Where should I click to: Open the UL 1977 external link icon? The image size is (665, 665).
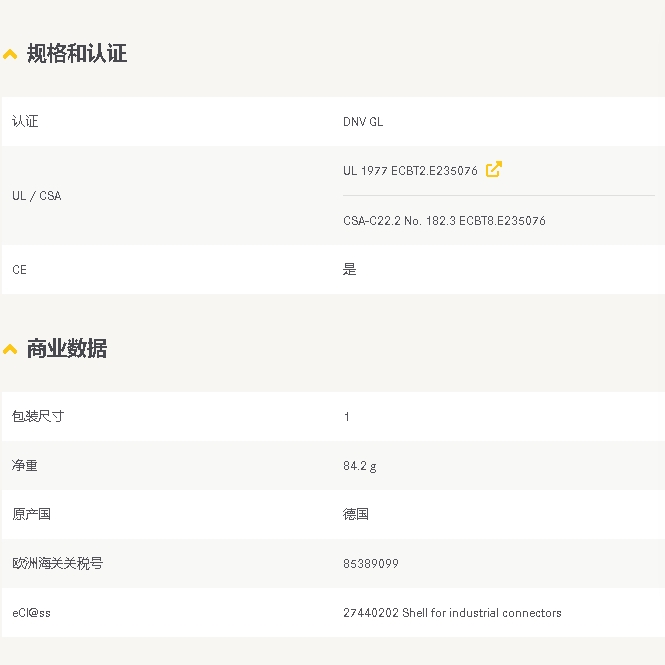point(494,169)
